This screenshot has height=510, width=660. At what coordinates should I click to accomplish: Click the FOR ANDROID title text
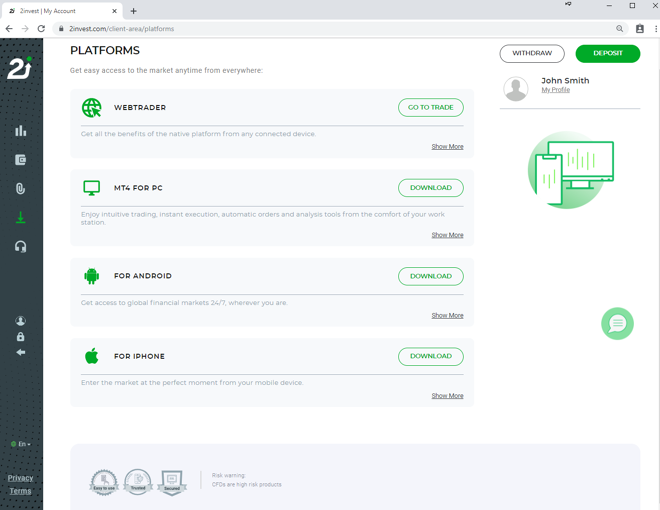click(x=143, y=276)
